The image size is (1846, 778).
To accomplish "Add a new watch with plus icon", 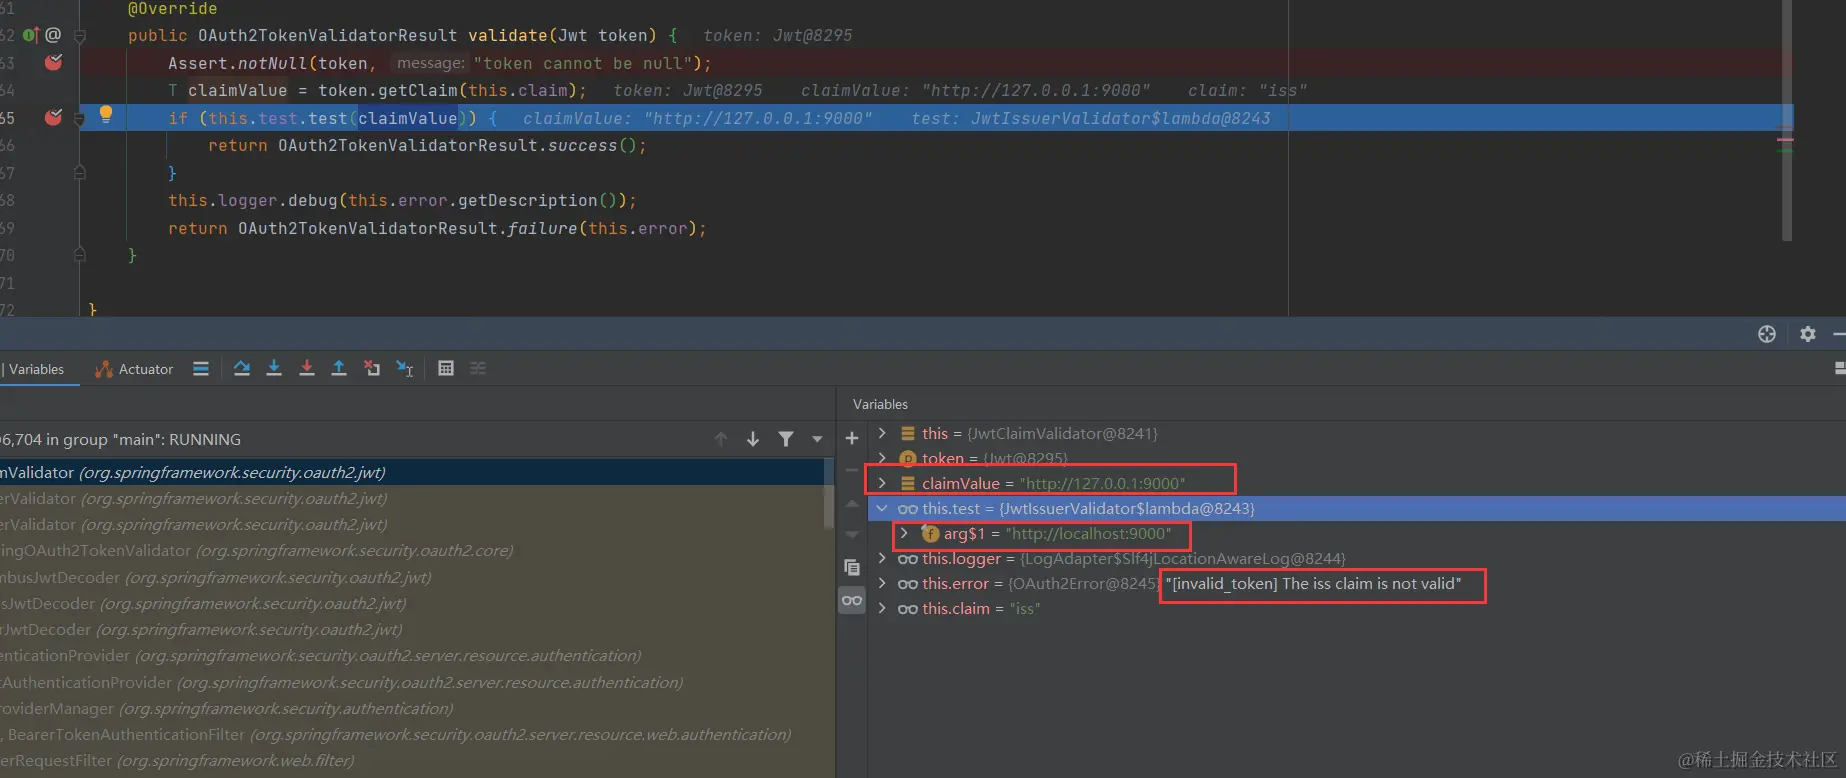I will tap(852, 438).
